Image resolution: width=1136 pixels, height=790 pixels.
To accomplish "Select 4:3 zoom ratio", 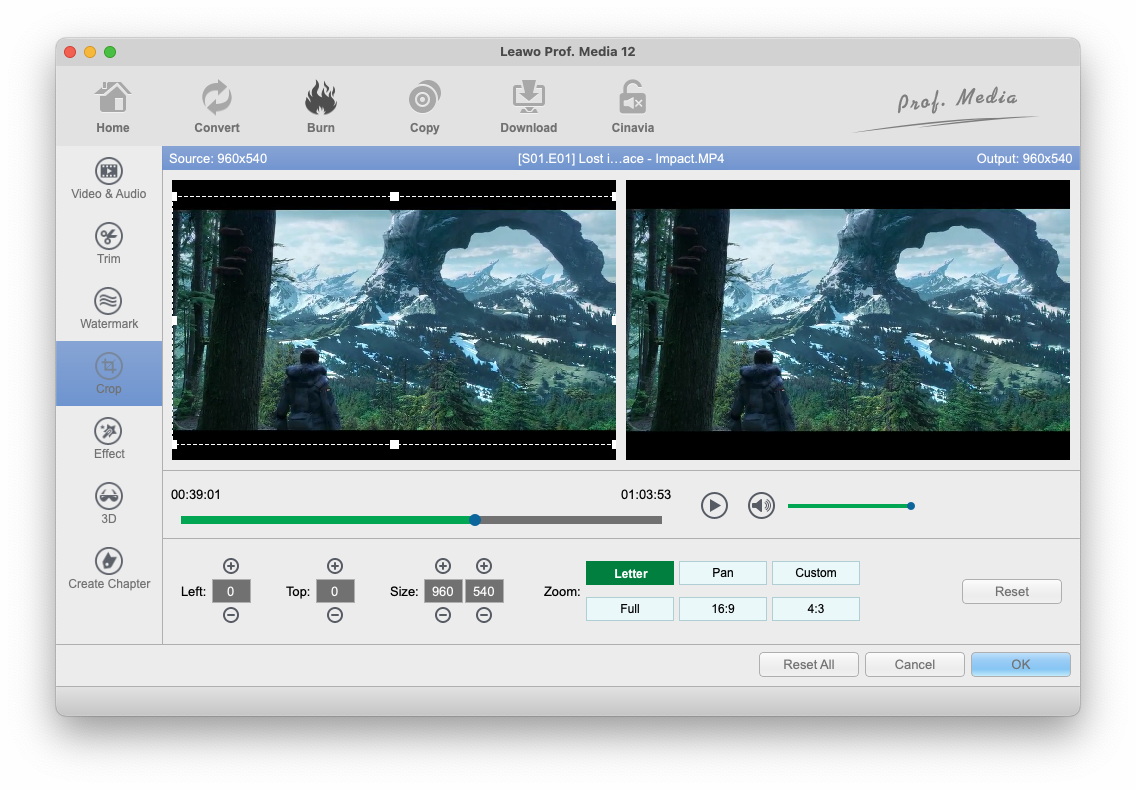I will 816,609.
